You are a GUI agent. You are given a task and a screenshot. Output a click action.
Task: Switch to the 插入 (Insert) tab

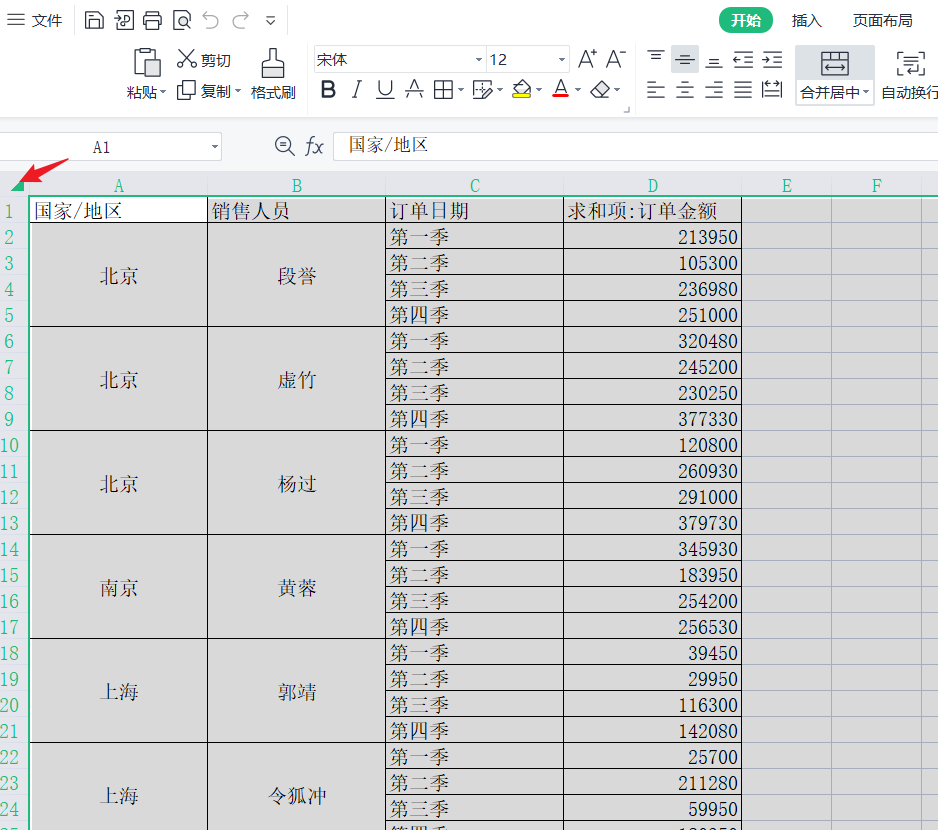pos(806,20)
